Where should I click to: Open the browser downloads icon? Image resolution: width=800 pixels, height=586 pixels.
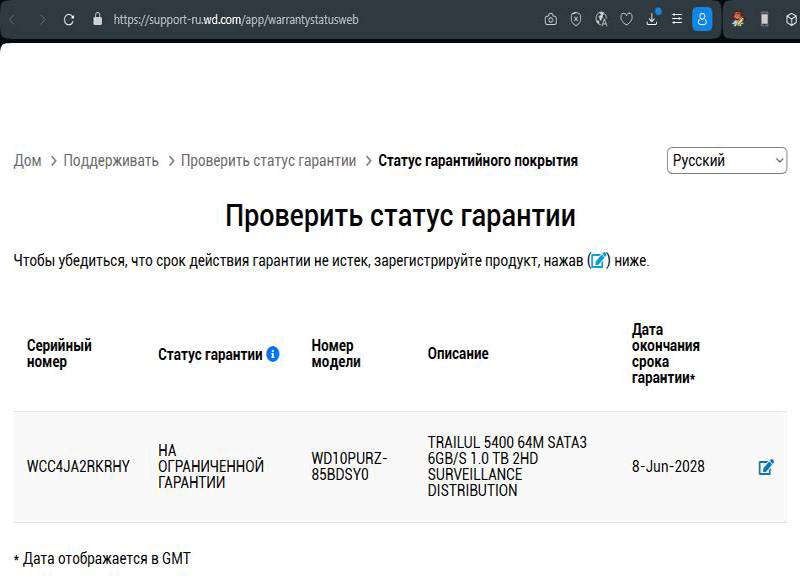652,19
